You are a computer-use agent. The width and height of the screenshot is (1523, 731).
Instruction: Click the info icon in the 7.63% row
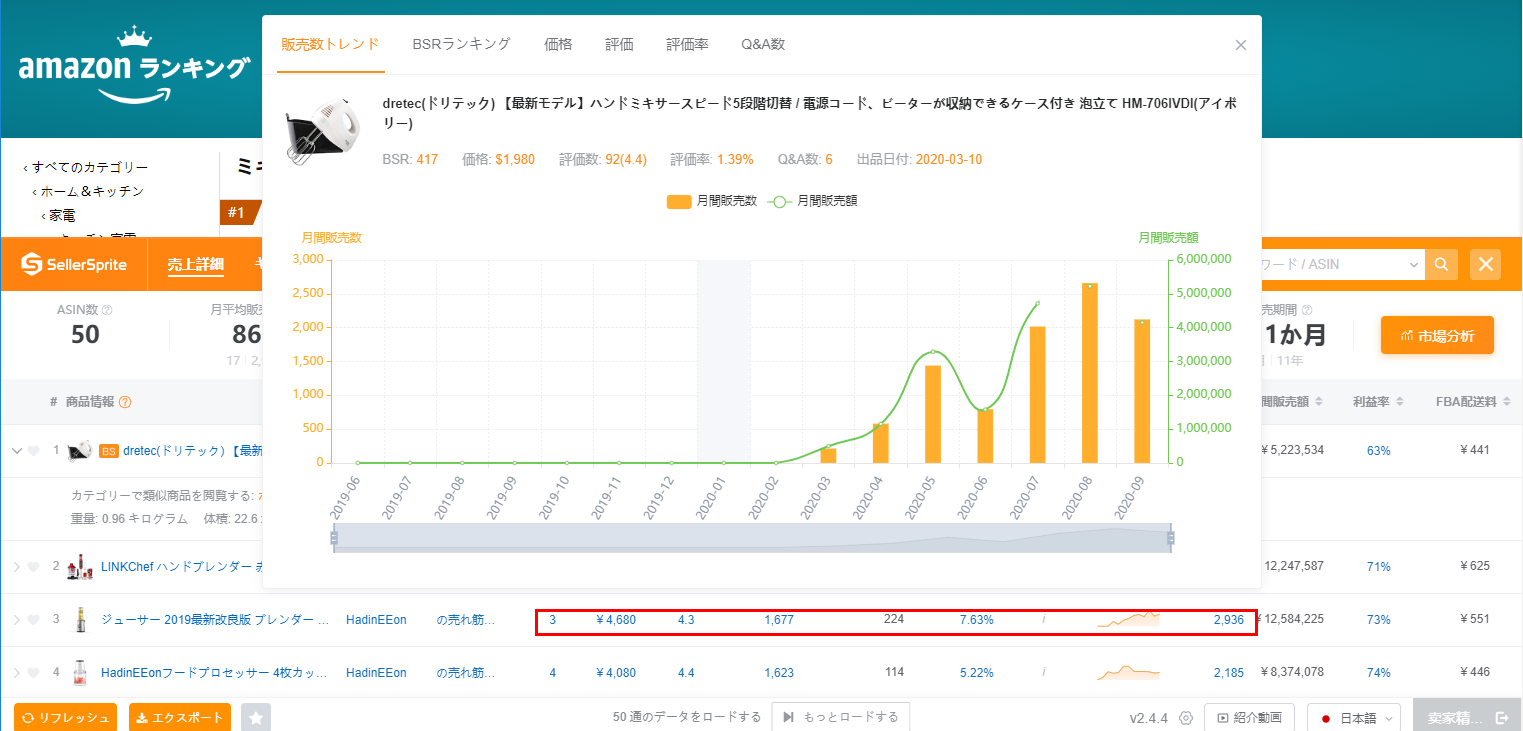pyautogui.click(x=1043, y=620)
